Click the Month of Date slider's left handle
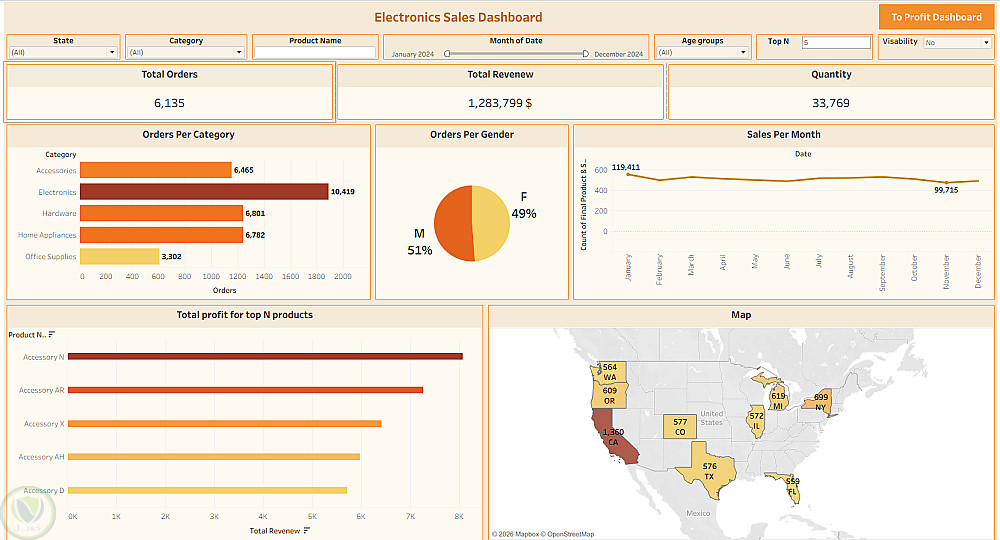 447,54
